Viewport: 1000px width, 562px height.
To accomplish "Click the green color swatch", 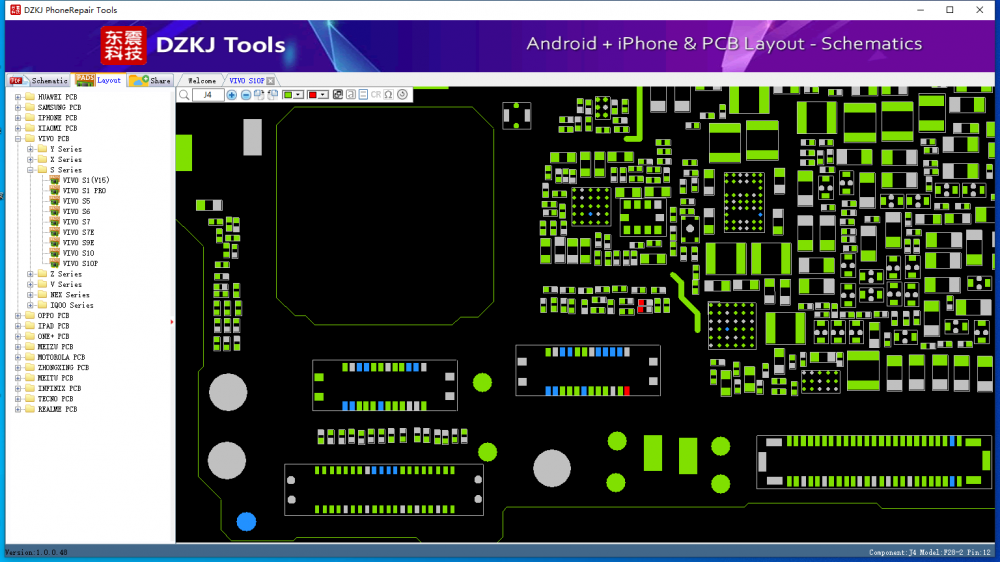I will (288, 94).
